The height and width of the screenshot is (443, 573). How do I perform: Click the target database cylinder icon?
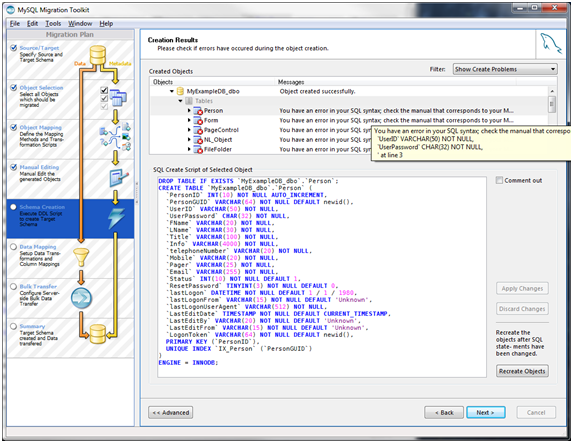(98, 334)
